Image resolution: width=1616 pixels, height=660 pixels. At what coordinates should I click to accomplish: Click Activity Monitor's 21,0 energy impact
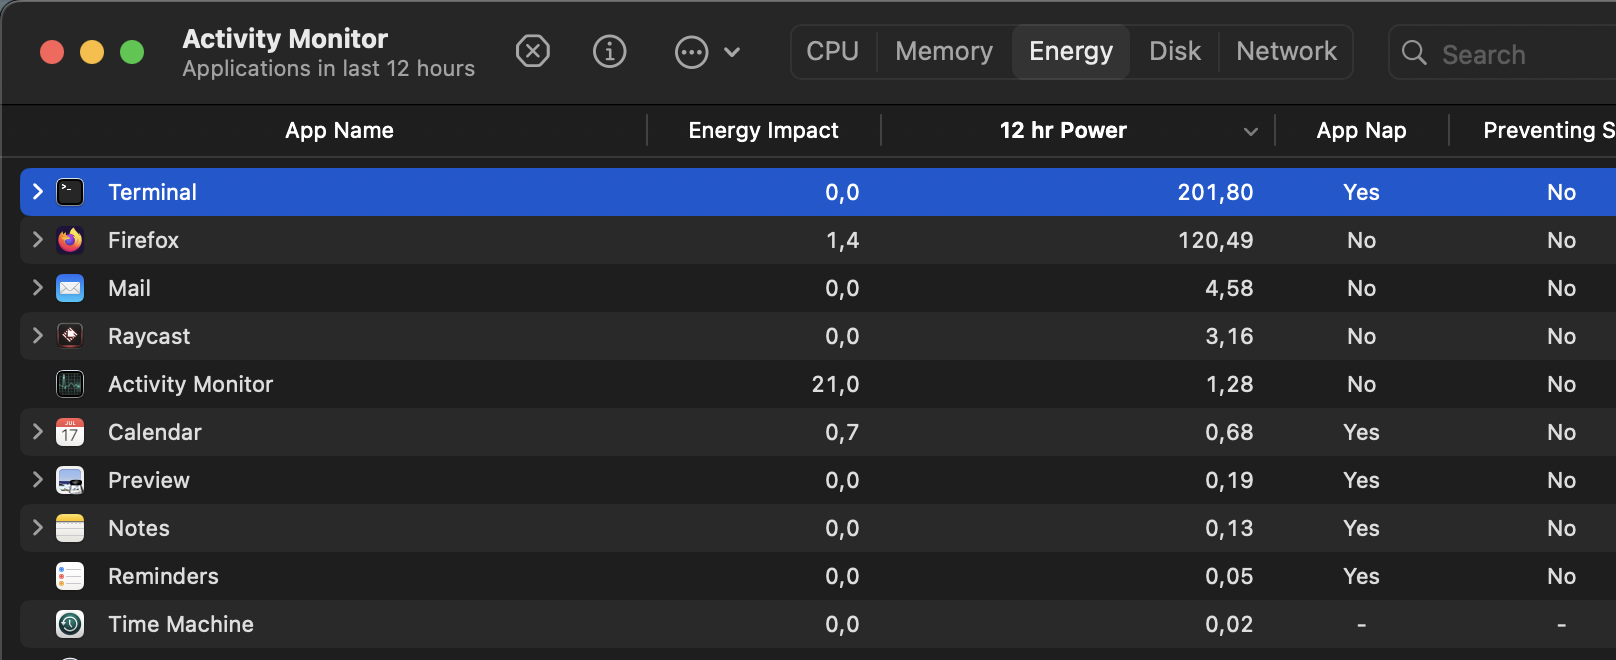(x=835, y=384)
